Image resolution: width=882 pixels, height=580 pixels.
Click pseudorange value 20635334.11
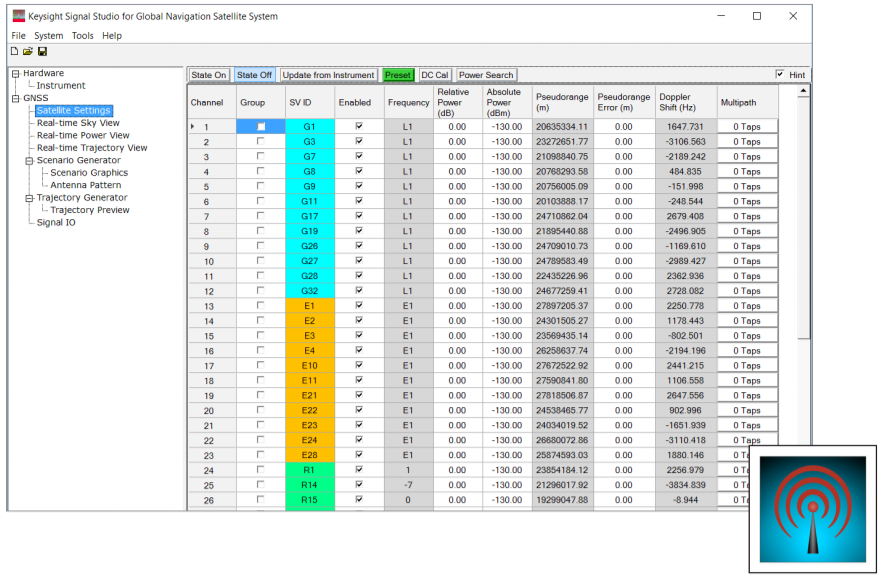point(562,127)
